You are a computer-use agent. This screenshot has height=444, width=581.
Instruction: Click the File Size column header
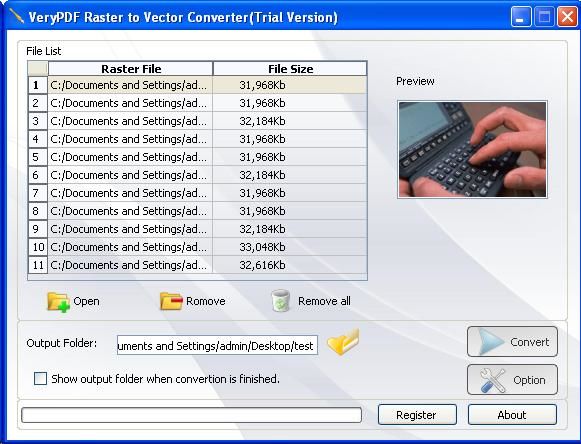[x=290, y=69]
